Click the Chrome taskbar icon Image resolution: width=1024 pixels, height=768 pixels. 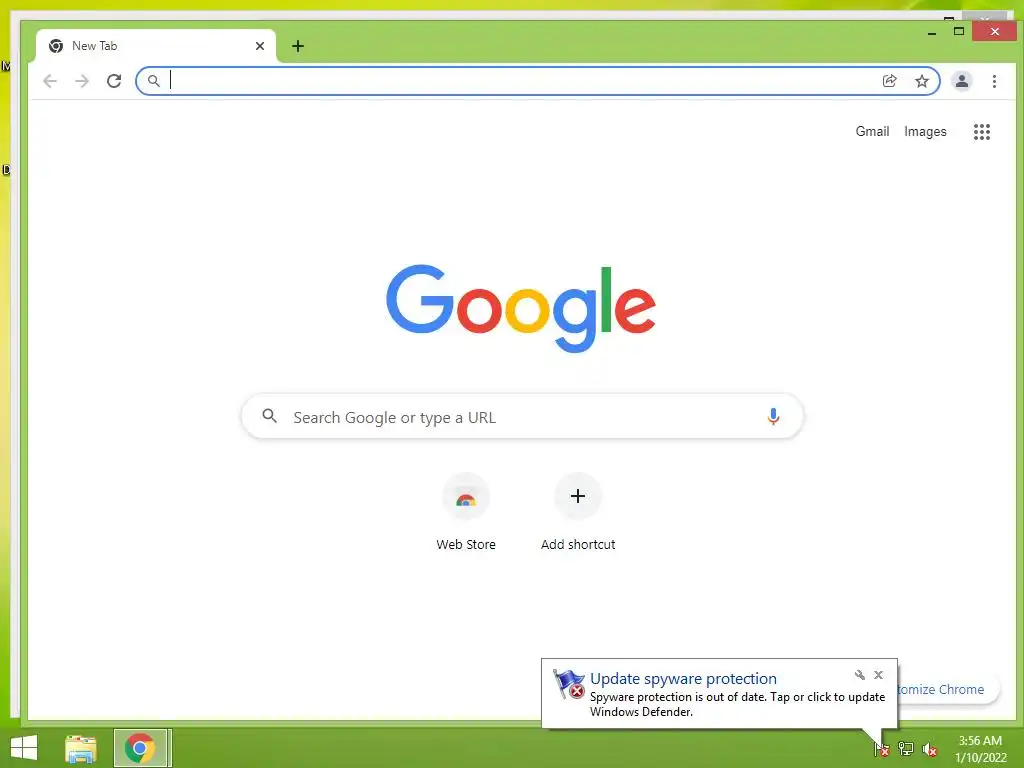pos(140,748)
